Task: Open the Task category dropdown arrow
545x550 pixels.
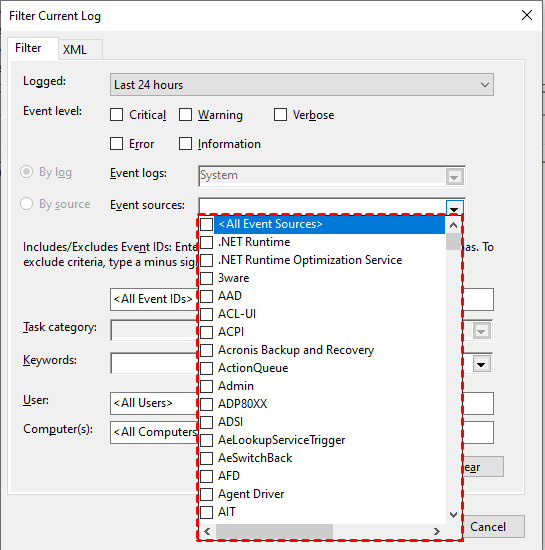Action: [x=481, y=331]
